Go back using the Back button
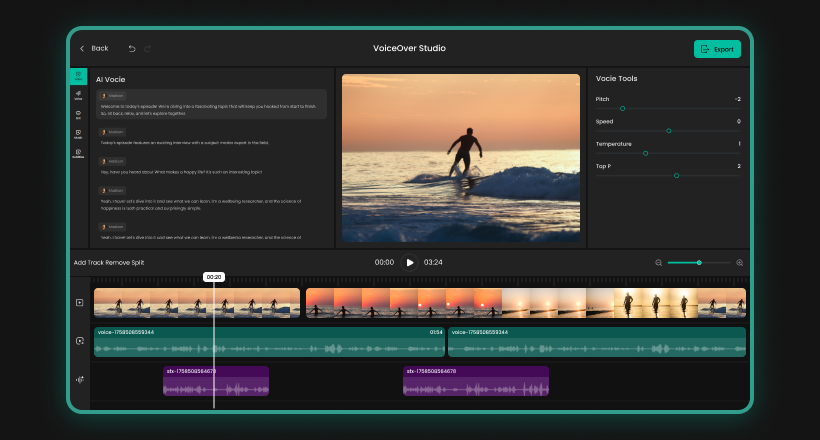 click(x=94, y=48)
